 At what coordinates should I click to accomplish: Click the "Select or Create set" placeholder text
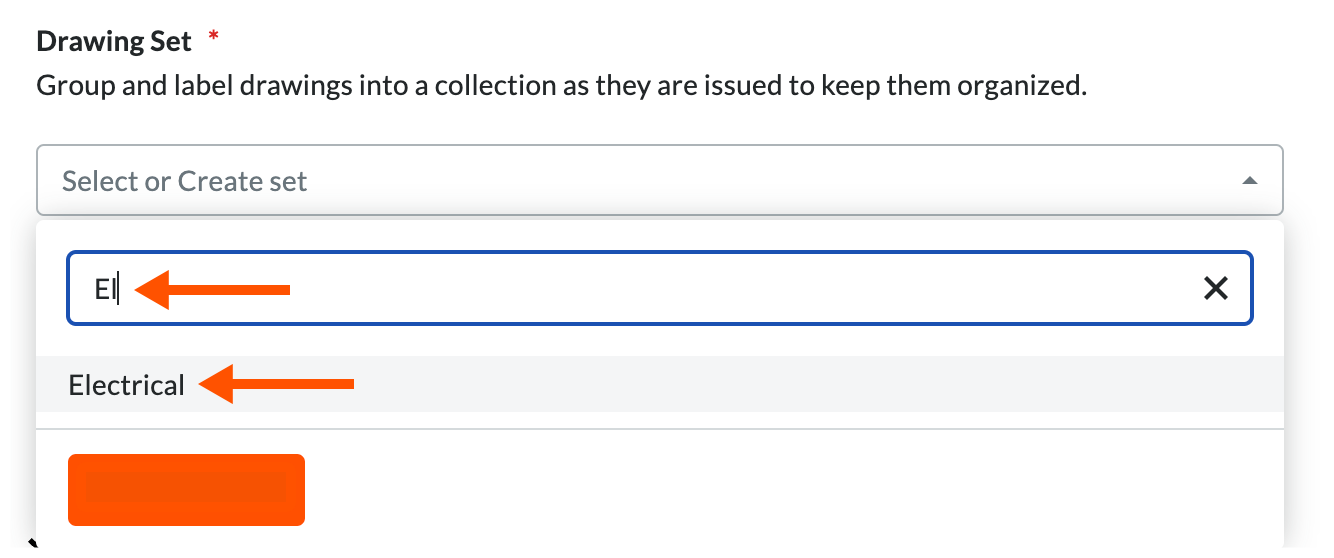[x=185, y=182]
